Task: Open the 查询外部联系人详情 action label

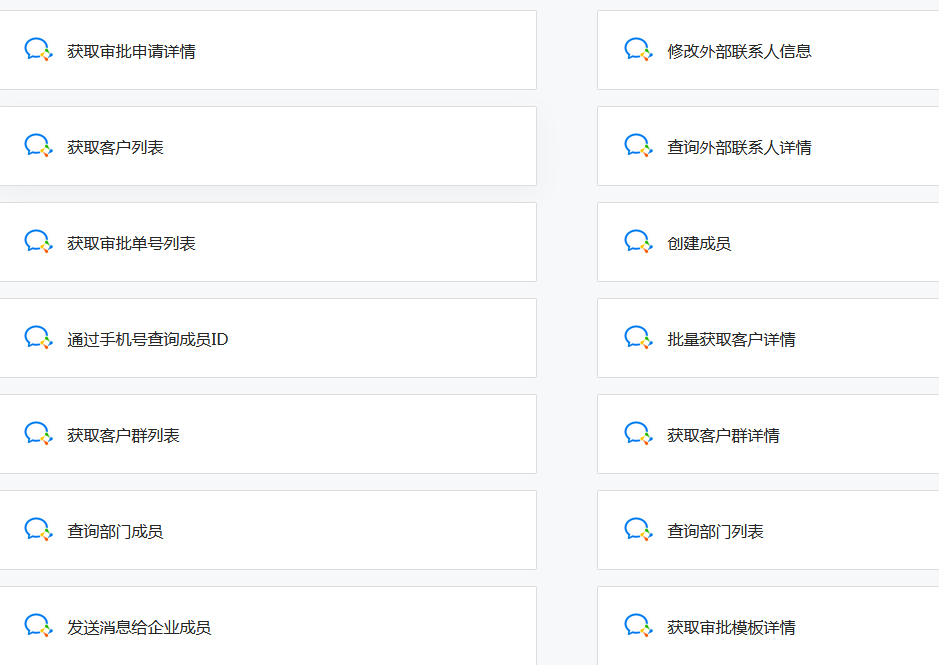Action: [740, 147]
